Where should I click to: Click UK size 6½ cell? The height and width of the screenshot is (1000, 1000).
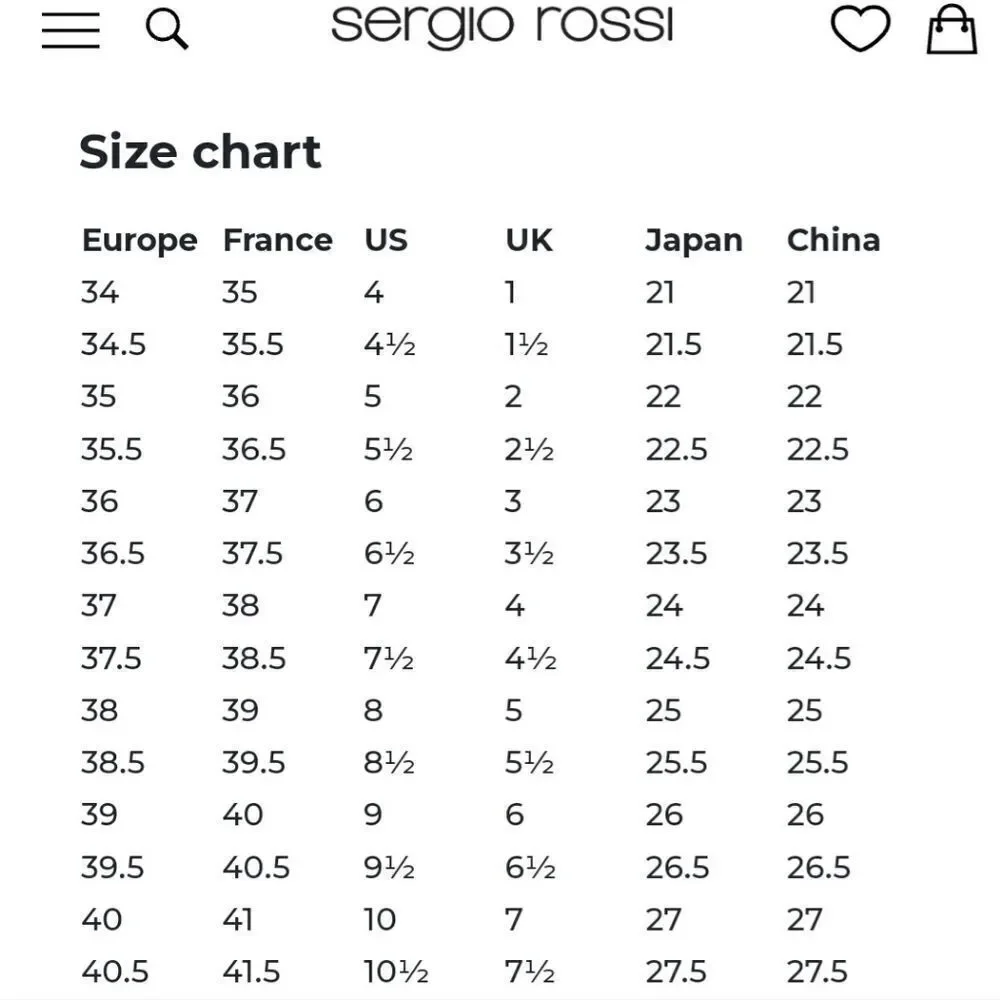click(530, 867)
